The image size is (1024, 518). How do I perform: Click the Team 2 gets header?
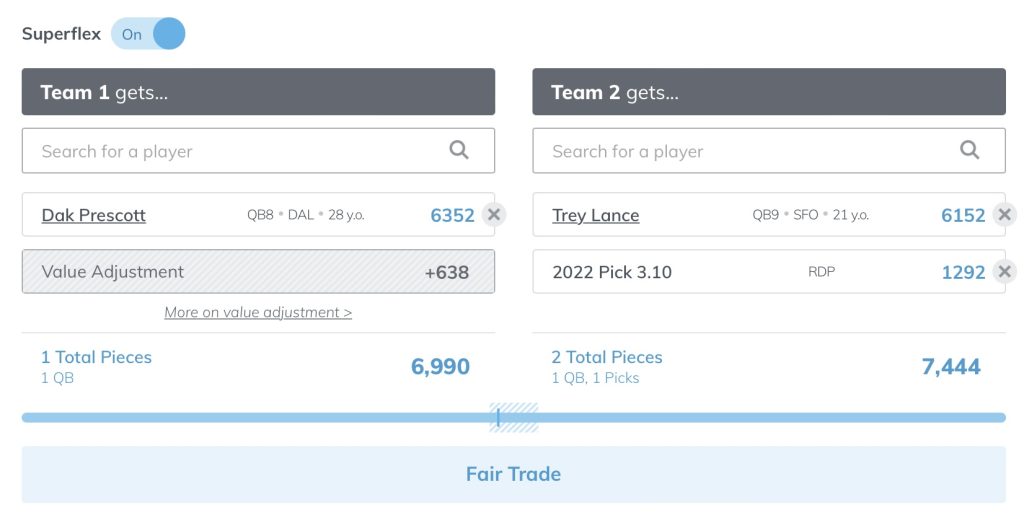[x=769, y=92]
